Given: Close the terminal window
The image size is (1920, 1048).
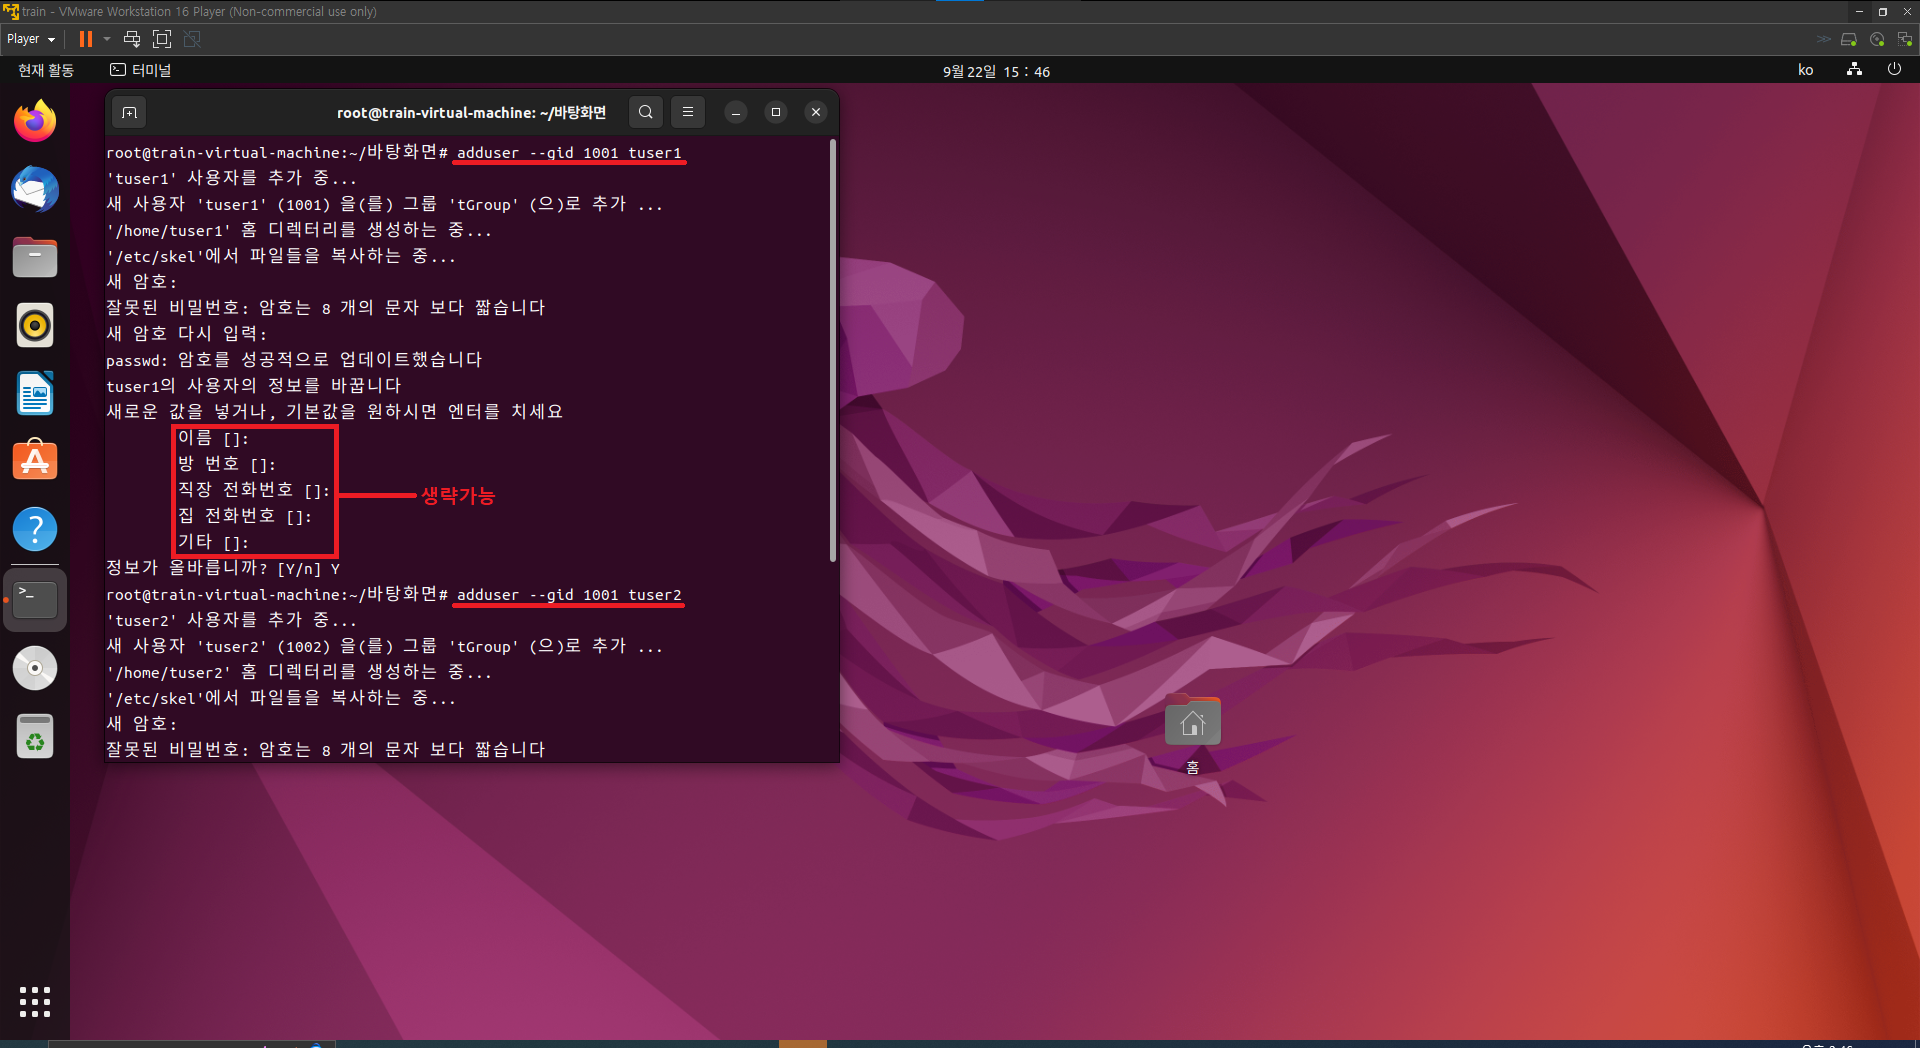Looking at the screenshot, I should click(816, 112).
